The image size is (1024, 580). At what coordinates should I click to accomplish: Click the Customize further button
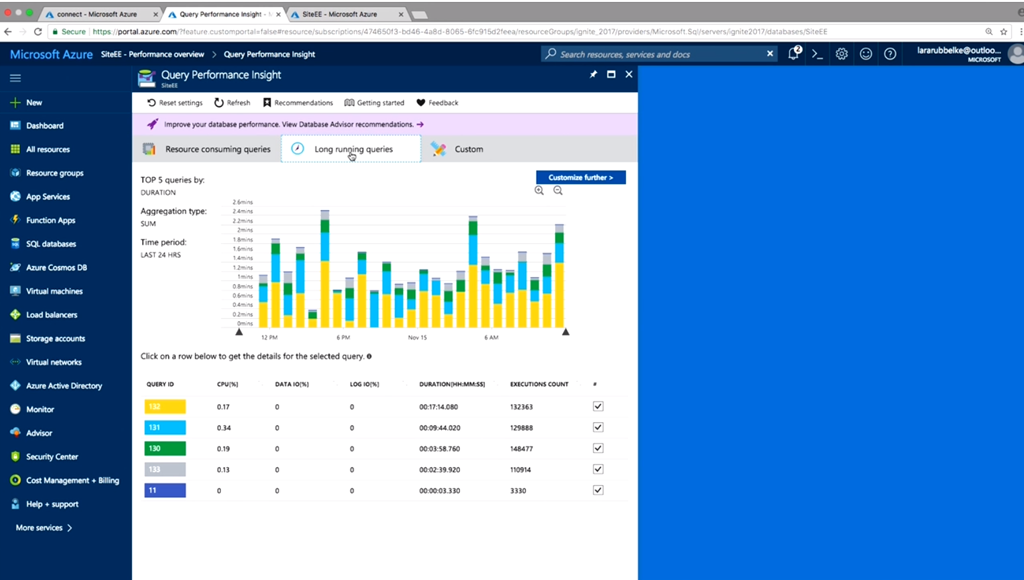[x=580, y=177]
